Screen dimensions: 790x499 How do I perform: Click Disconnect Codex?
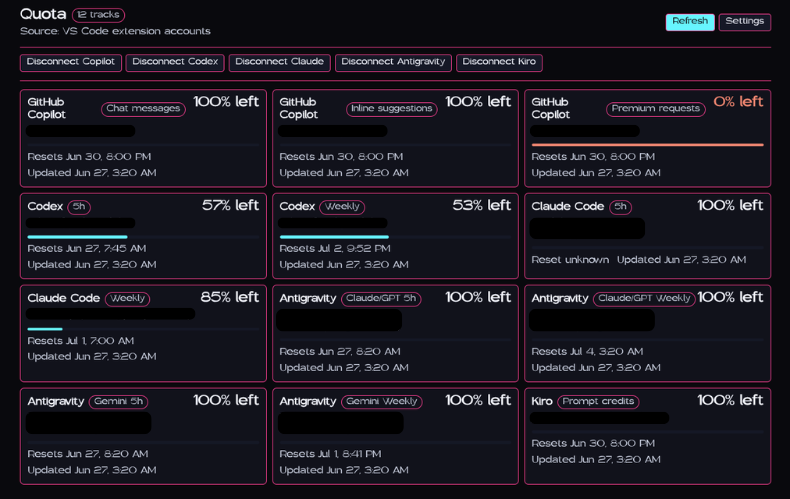click(x=175, y=63)
